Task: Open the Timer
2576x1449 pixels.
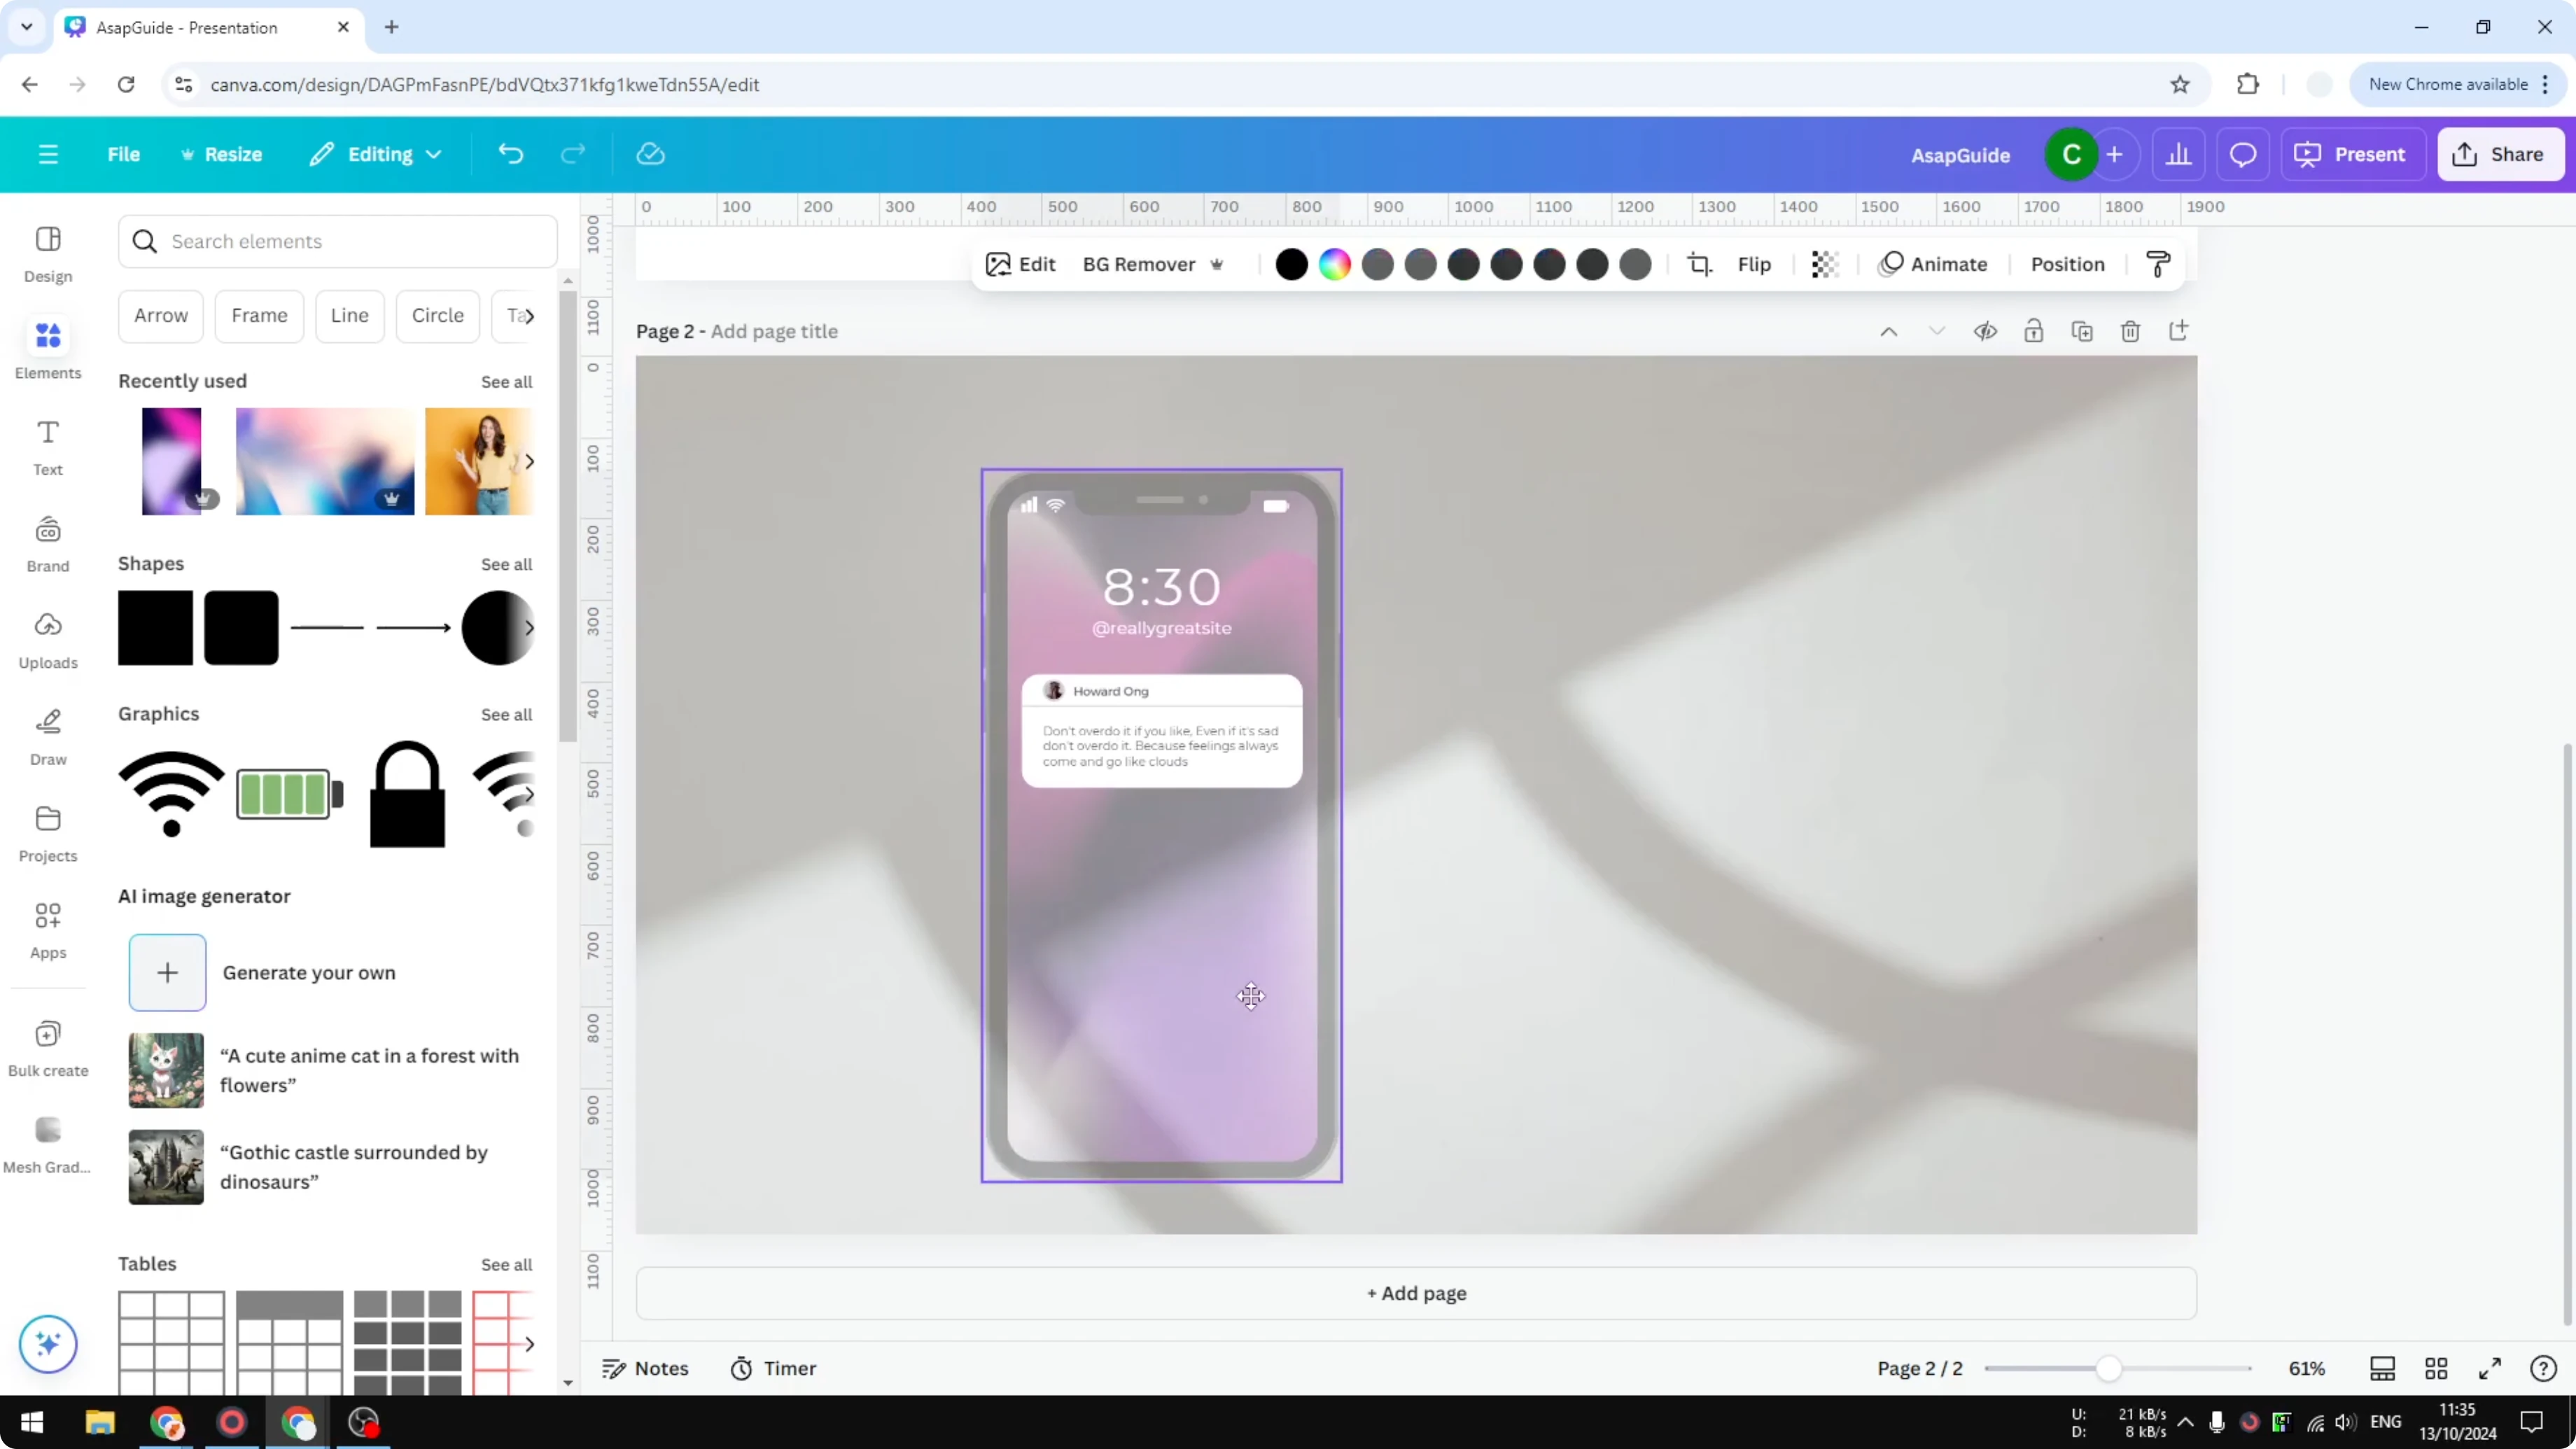Action: click(x=773, y=1368)
